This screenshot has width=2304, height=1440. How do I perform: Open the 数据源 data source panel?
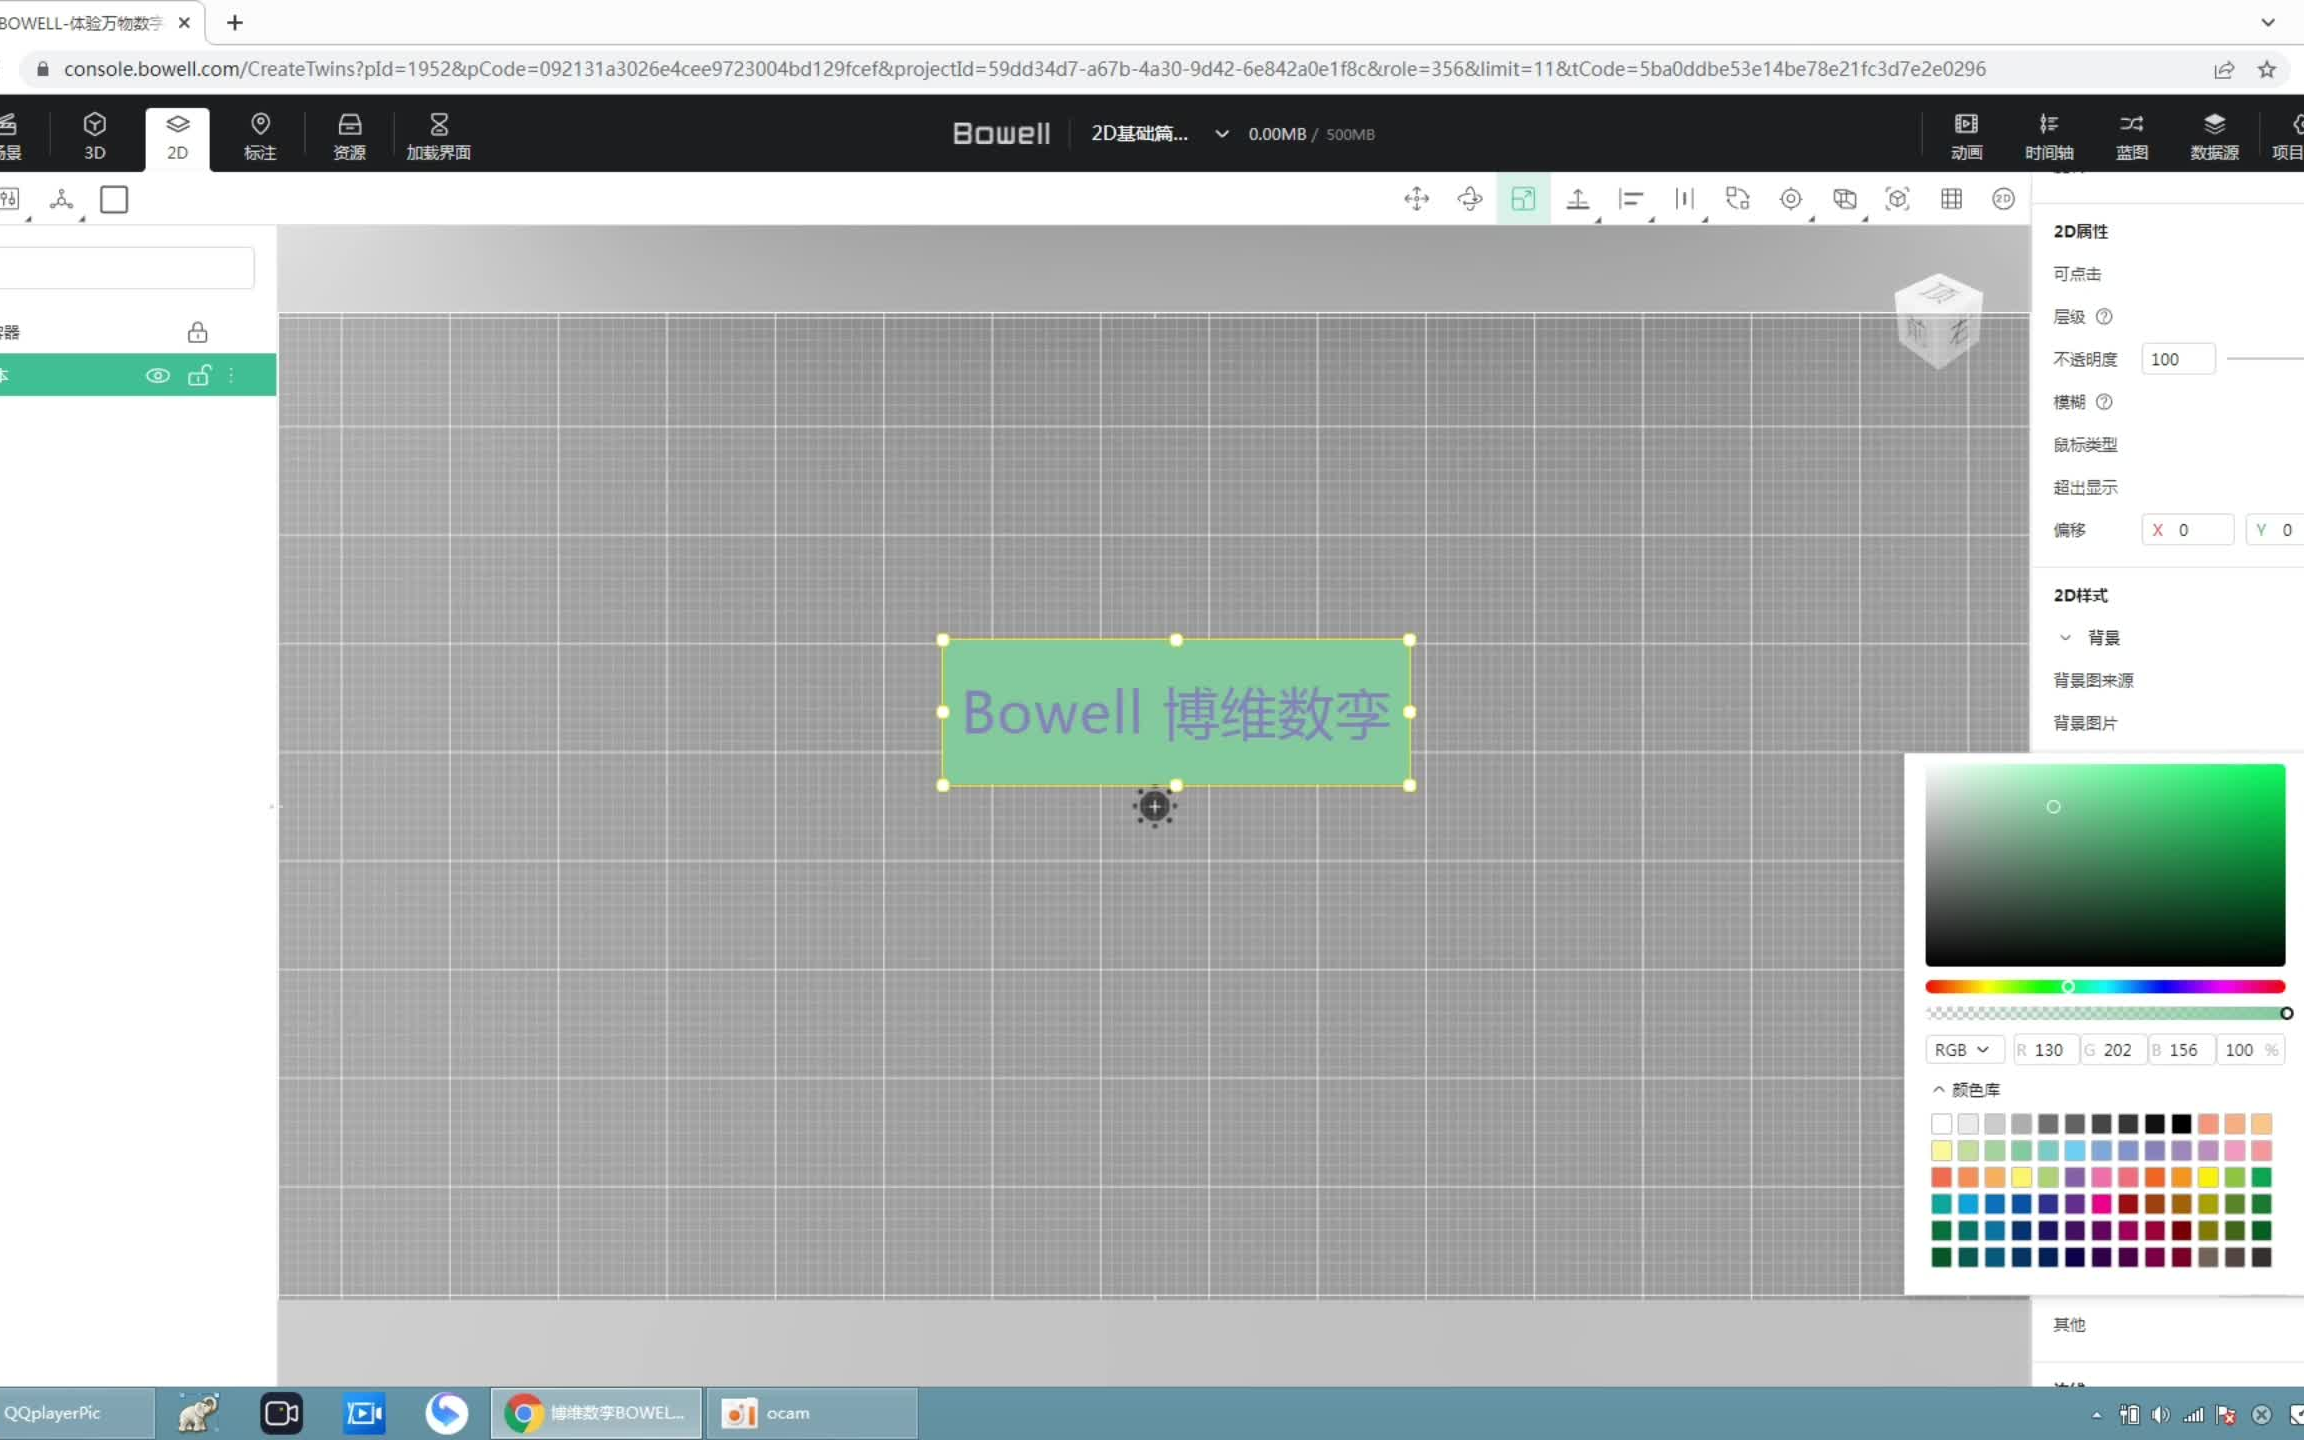coord(2214,136)
